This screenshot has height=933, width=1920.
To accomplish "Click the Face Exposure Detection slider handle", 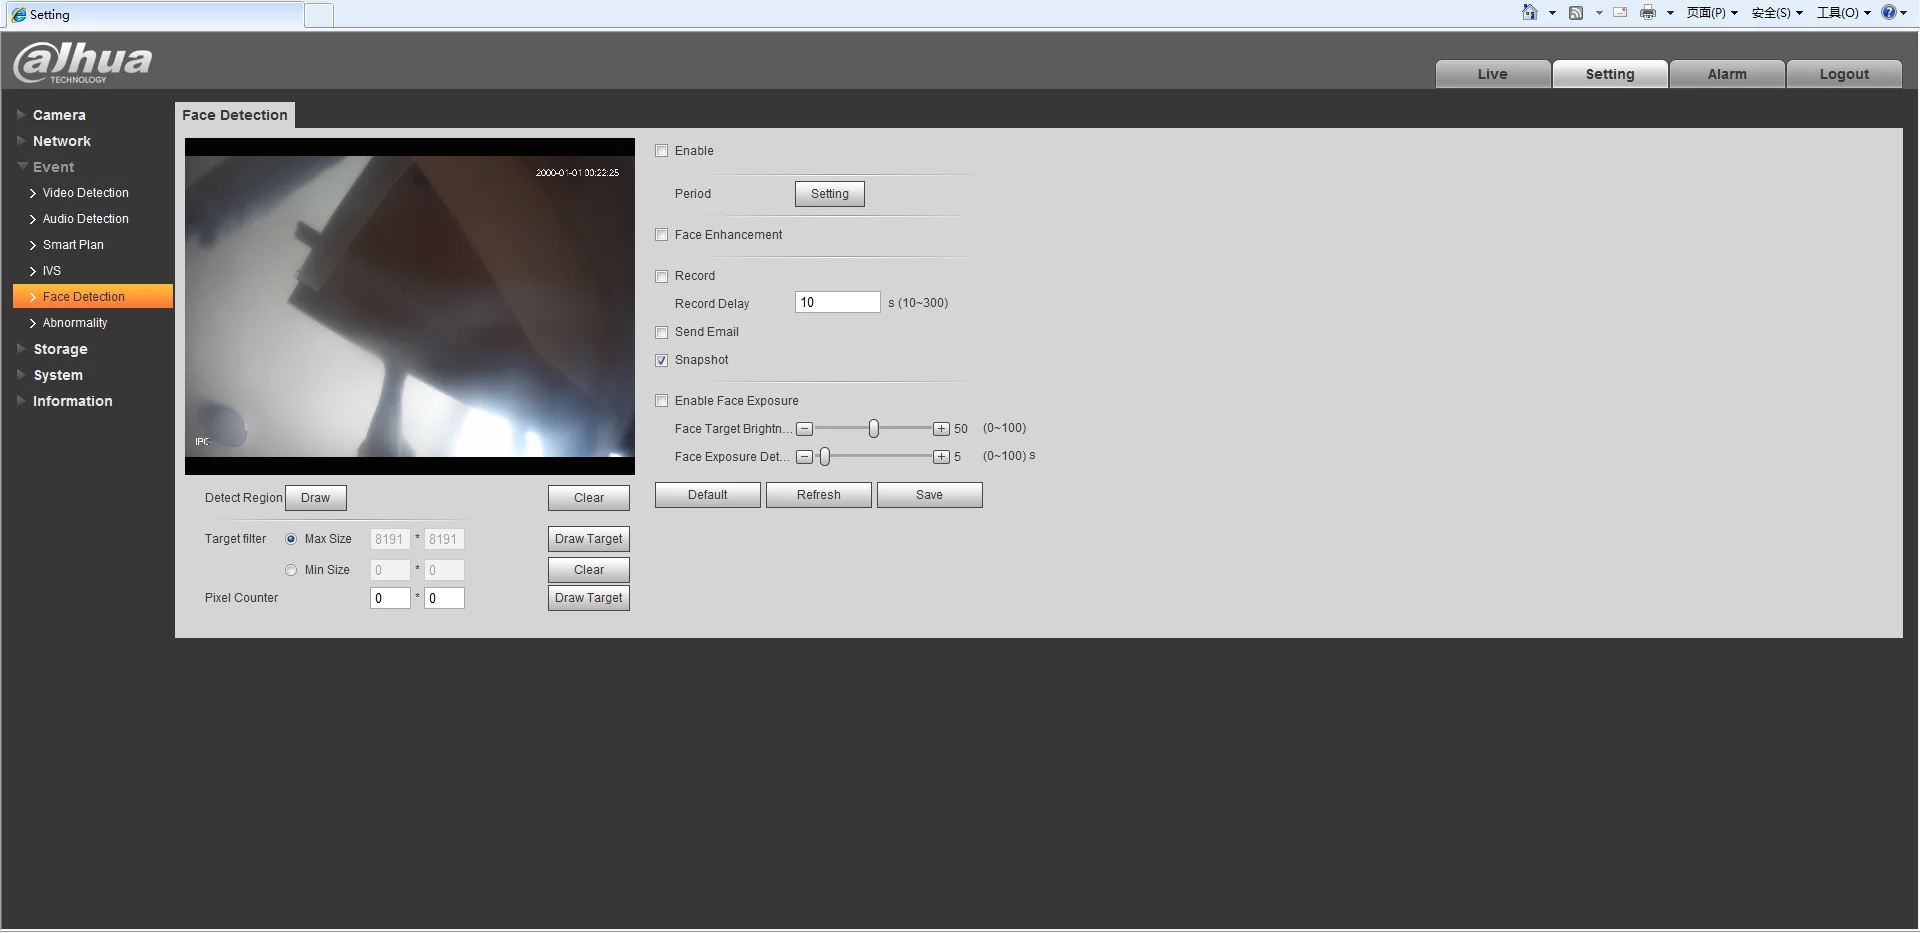I will pos(825,457).
